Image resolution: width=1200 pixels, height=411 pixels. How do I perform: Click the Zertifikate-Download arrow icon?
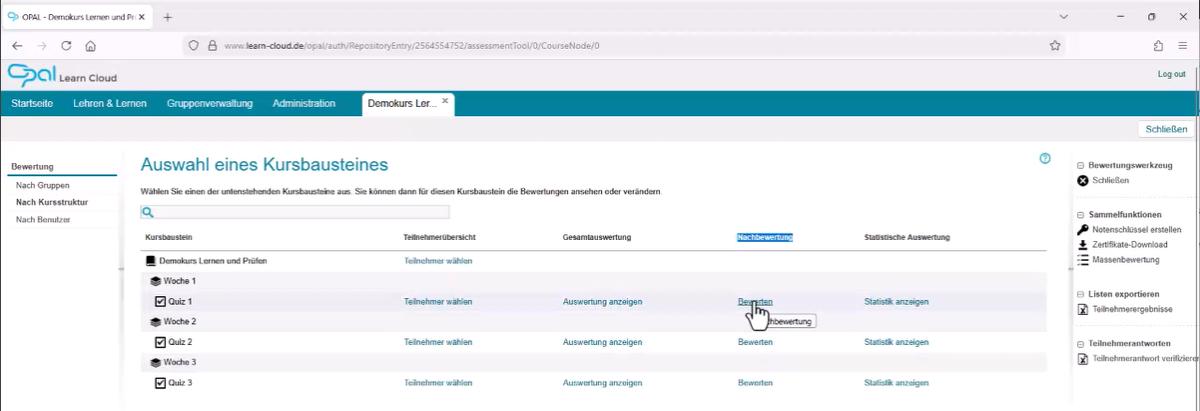click(x=1082, y=245)
